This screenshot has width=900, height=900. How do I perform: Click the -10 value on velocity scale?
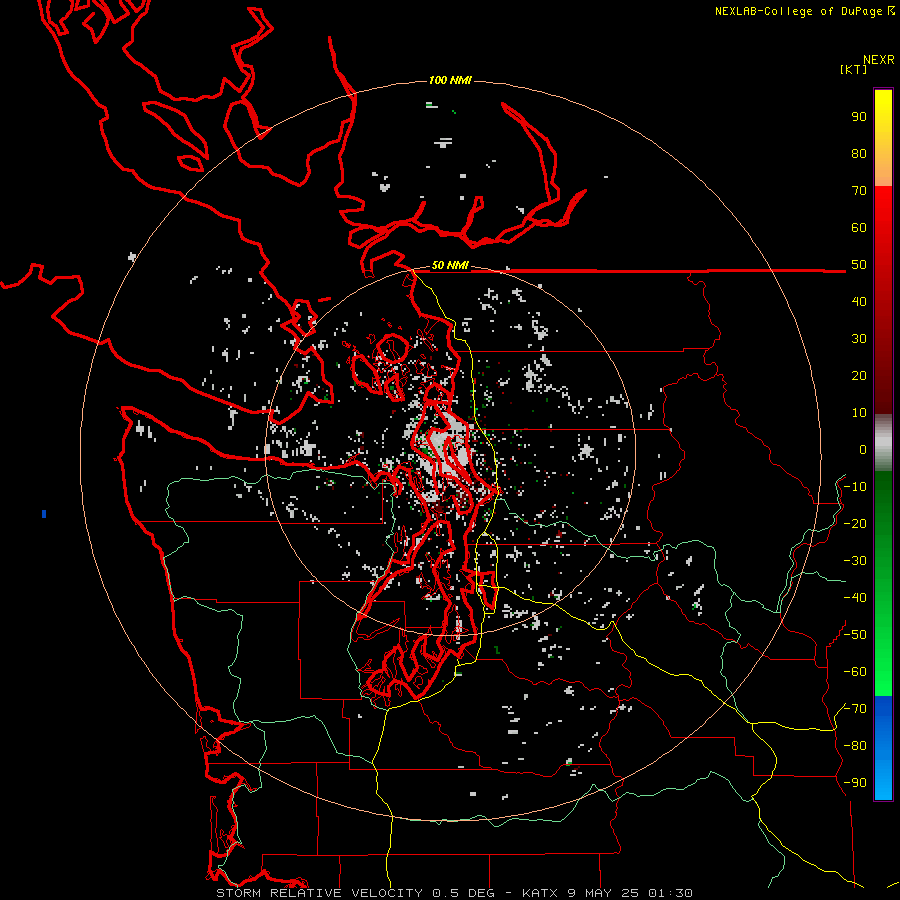click(855, 487)
